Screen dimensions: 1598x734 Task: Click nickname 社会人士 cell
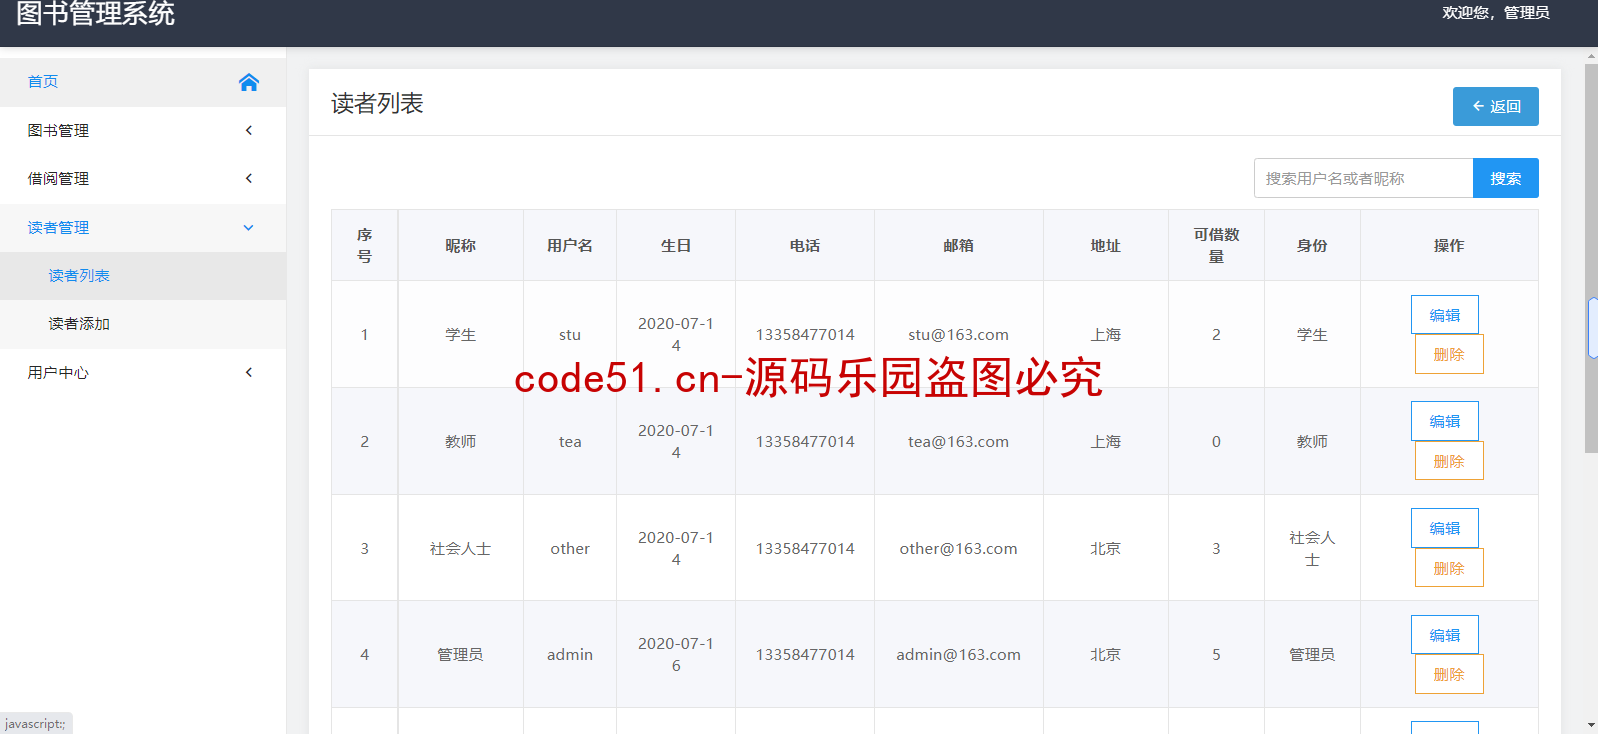coord(460,548)
